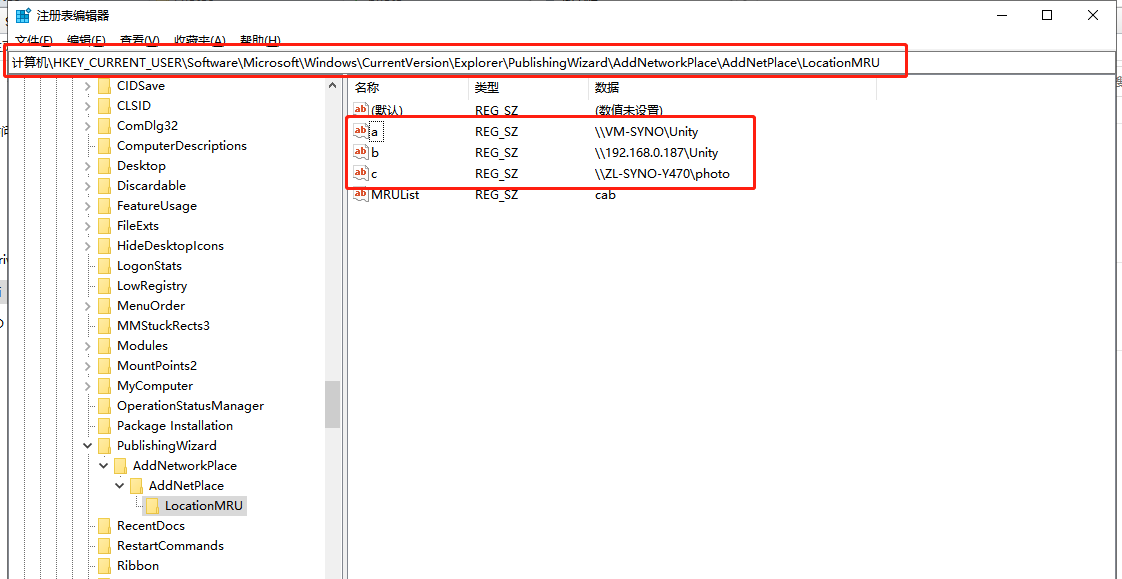Image resolution: width=1122 pixels, height=579 pixels.
Task: Click the MountPoints2 folder icon
Action: point(104,366)
